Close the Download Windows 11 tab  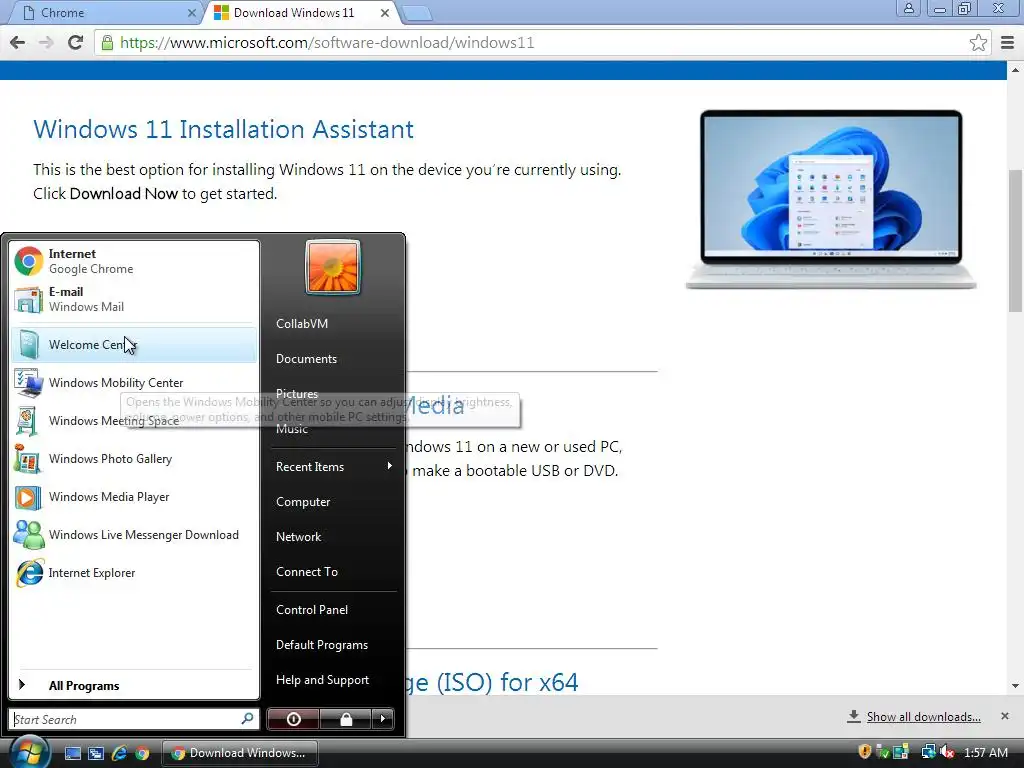(385, 12)
